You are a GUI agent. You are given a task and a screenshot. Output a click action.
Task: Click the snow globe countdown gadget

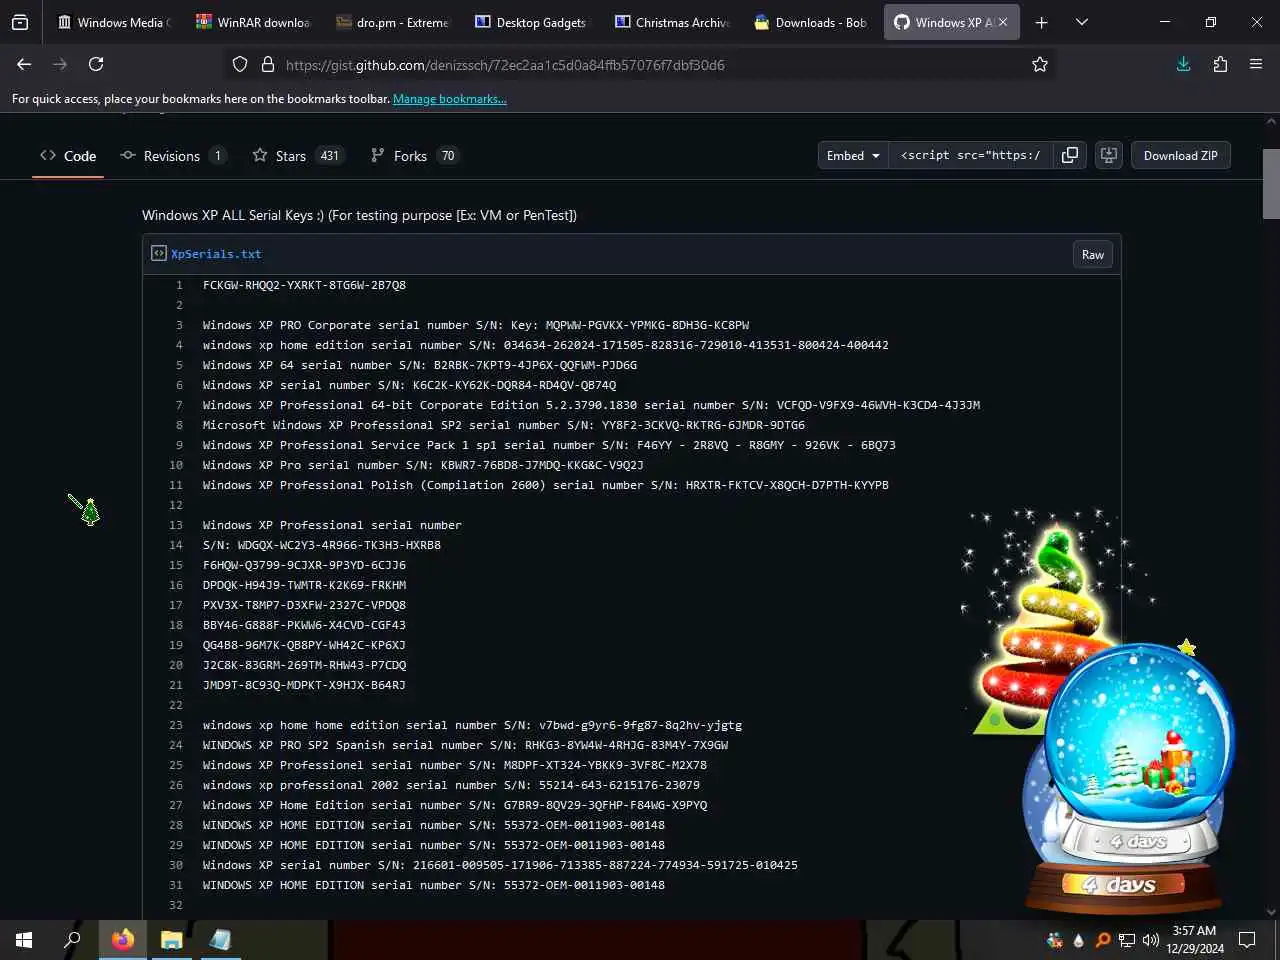tap(1130, 778)
